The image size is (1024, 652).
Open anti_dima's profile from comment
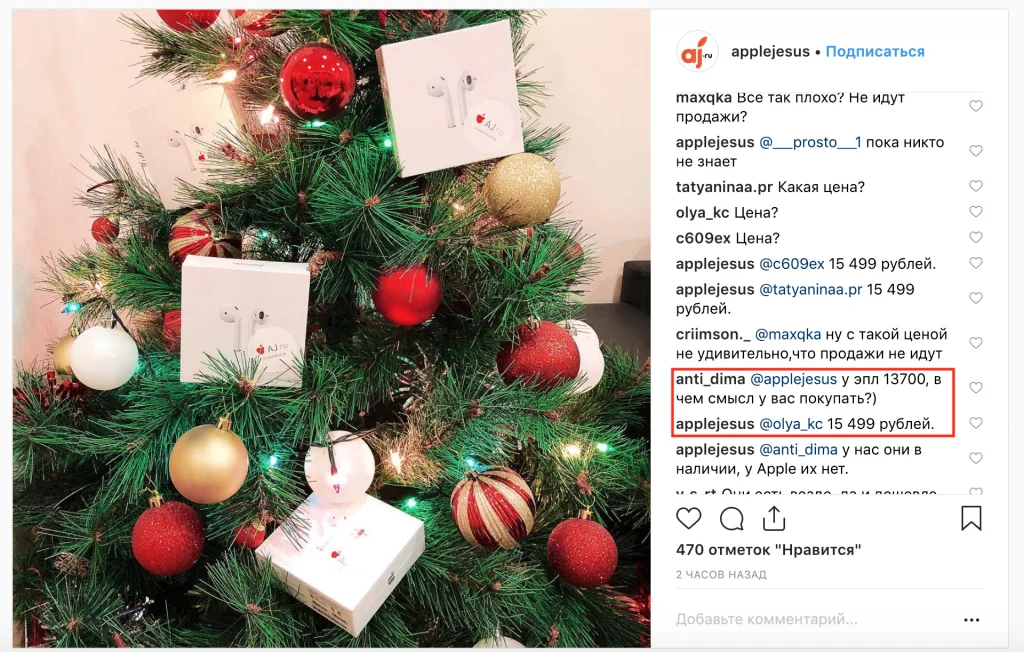point(710,379)
